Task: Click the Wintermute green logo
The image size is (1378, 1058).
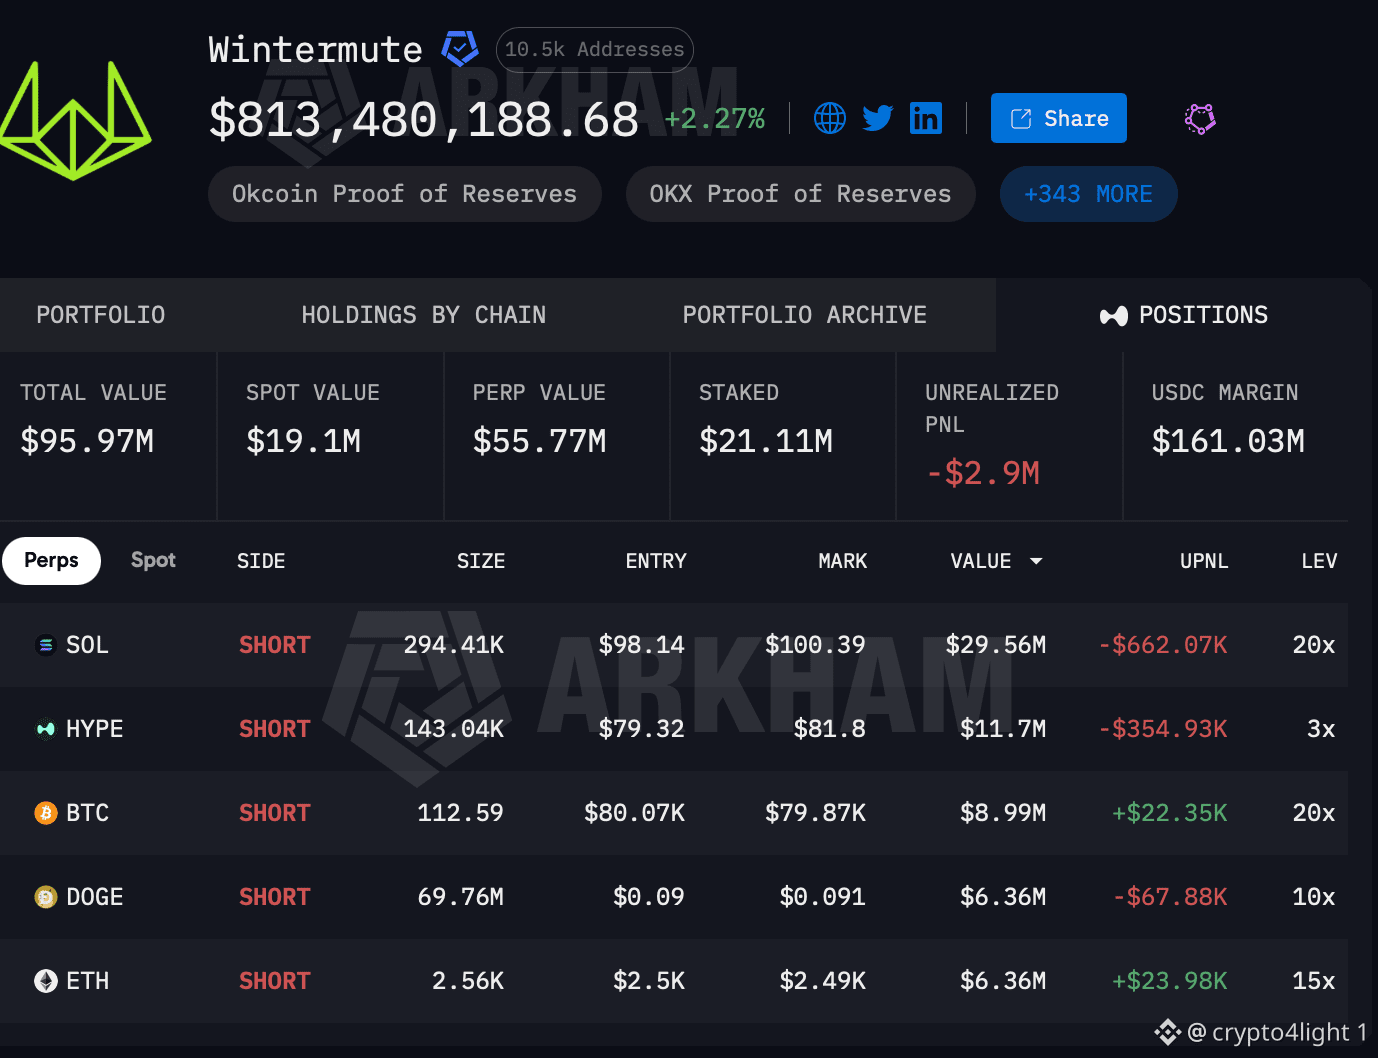Action: pyautogui.click(x=75, y=120)
